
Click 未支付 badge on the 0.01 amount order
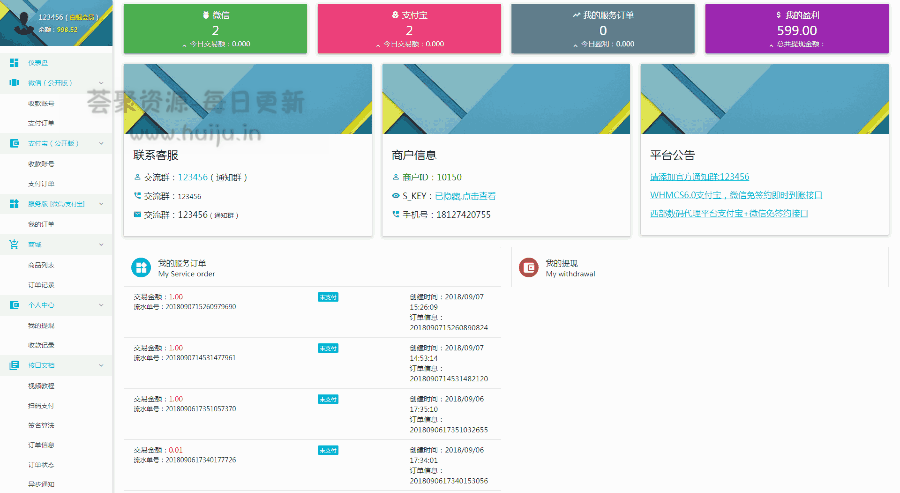[x=328, y=451]
